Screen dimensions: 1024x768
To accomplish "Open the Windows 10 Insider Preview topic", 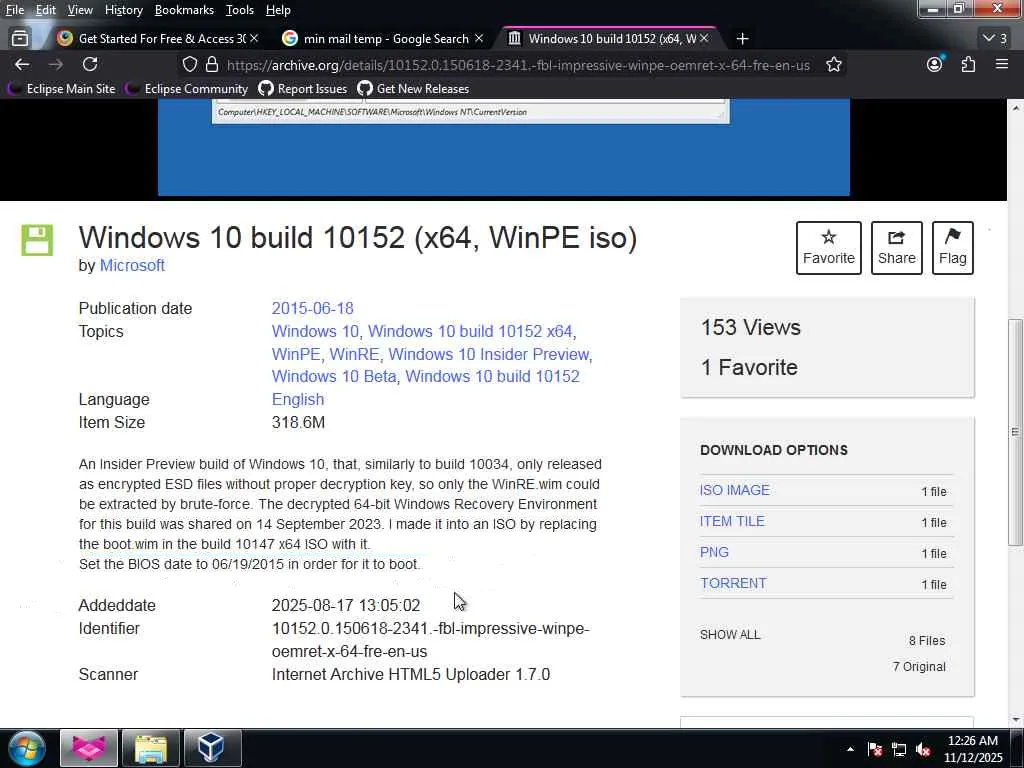I will (x=489, y=354).
